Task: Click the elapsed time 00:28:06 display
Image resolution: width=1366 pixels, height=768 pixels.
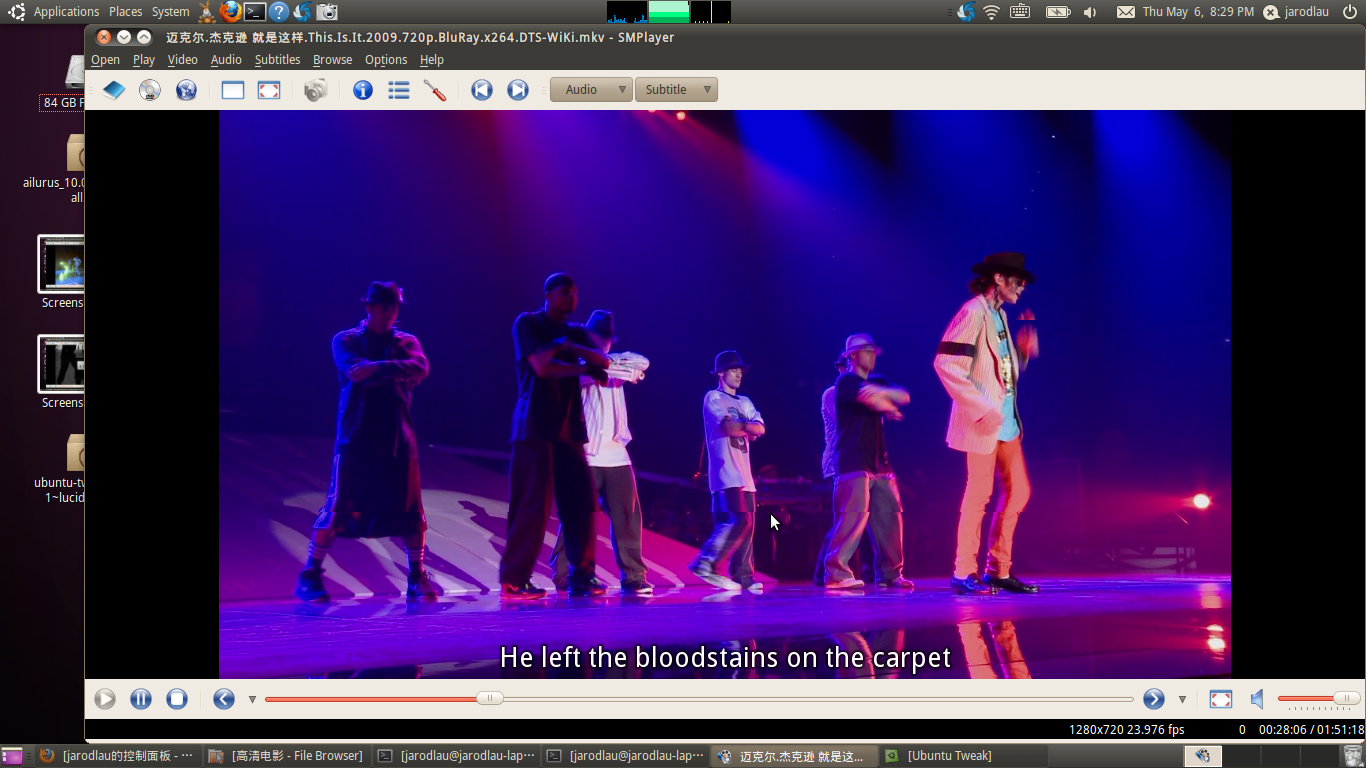Action: pyautogui.click(x=1283, y=730)
